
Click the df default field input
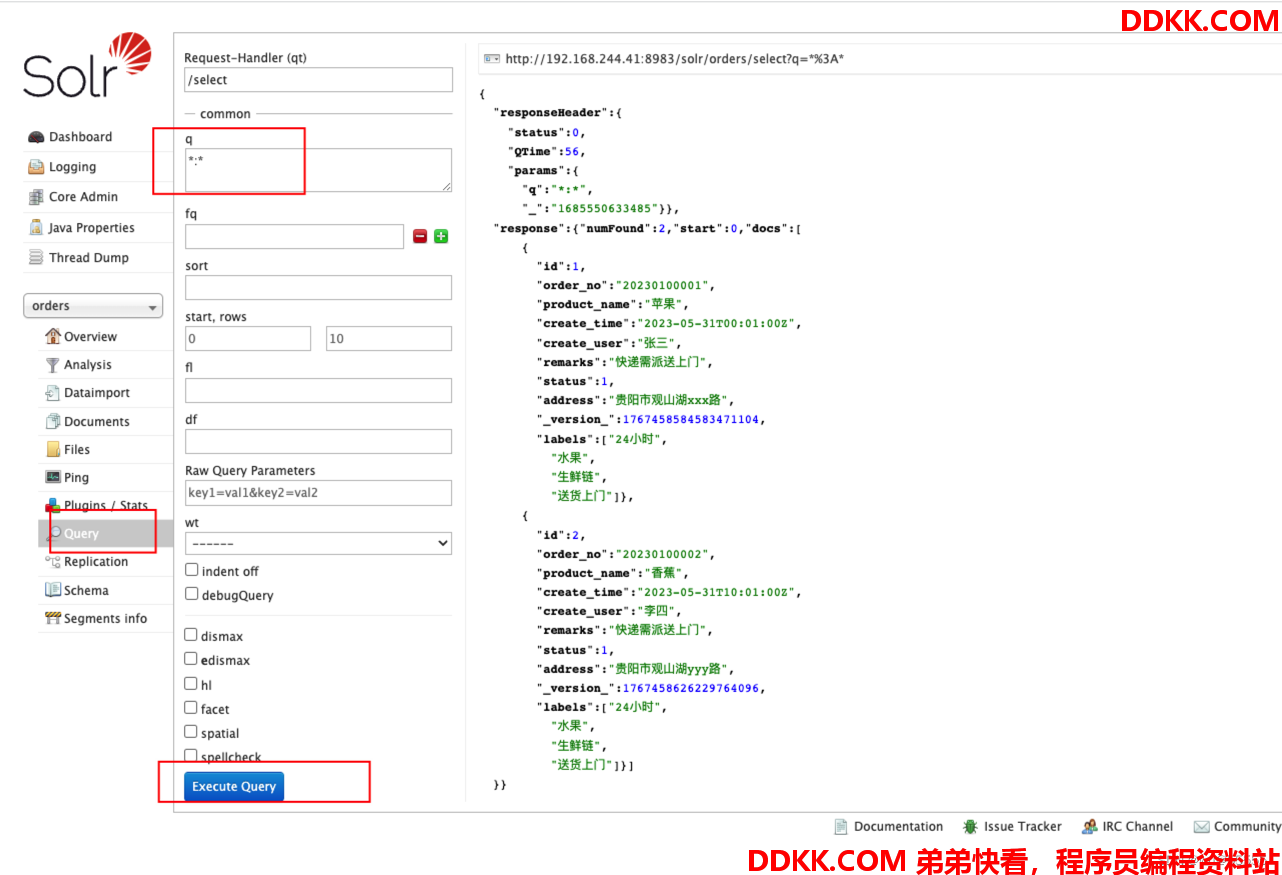point(318,441)
